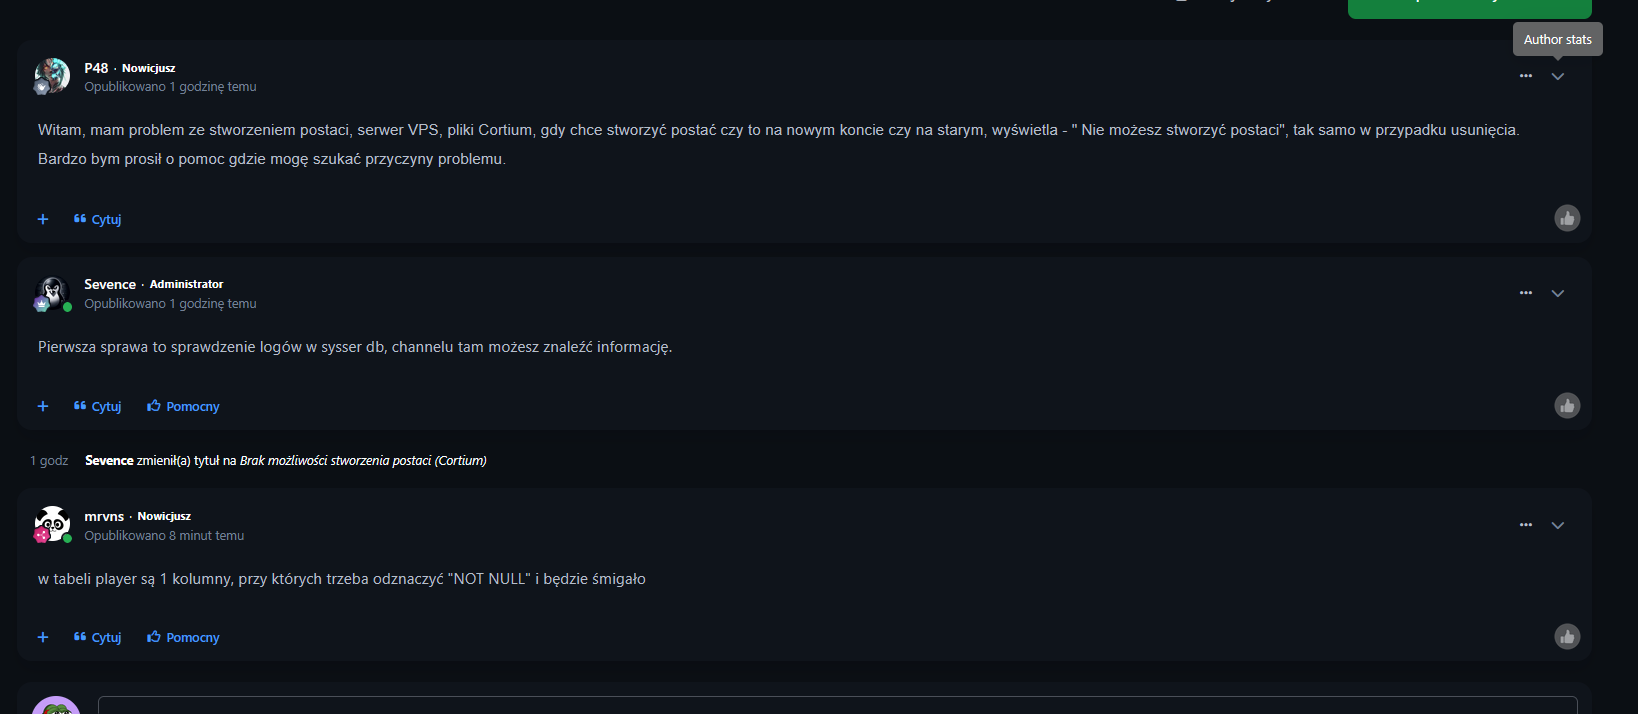Viewport: 1638px width, 714px height.
Task: React with thumbs-up to mrvns's post
Action: pyautogui.click(x=1567, y=636)
